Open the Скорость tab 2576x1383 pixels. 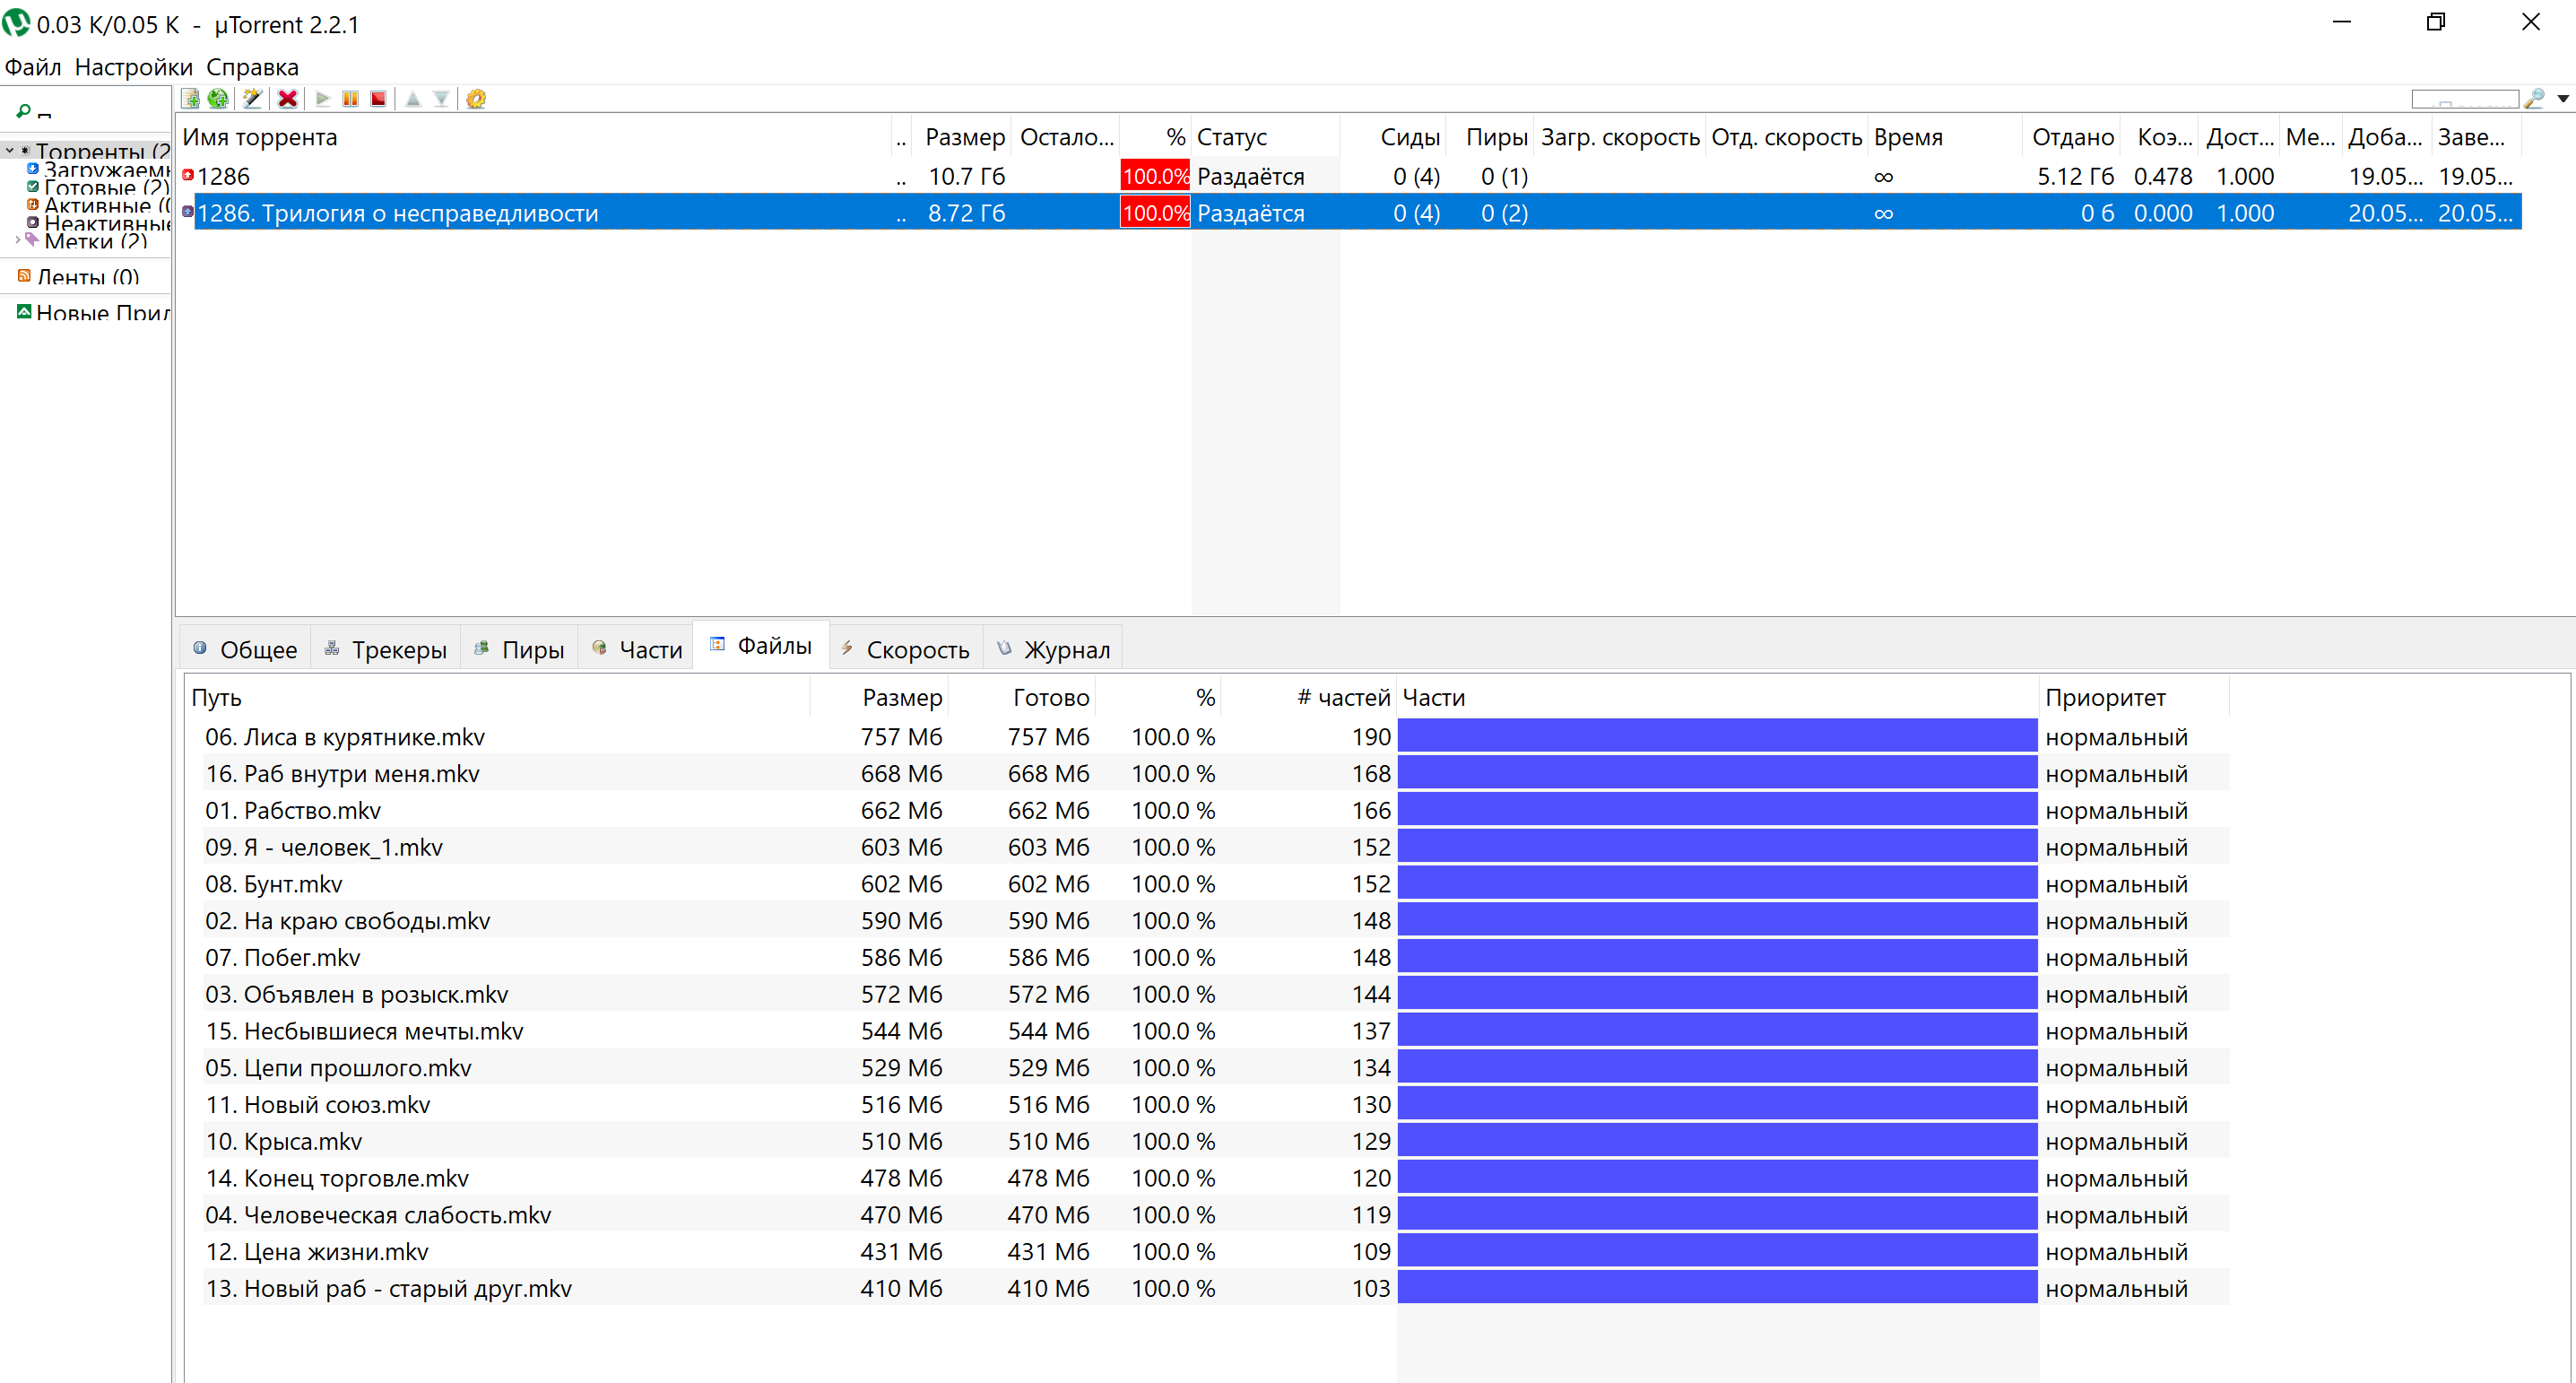coord(906,650)
